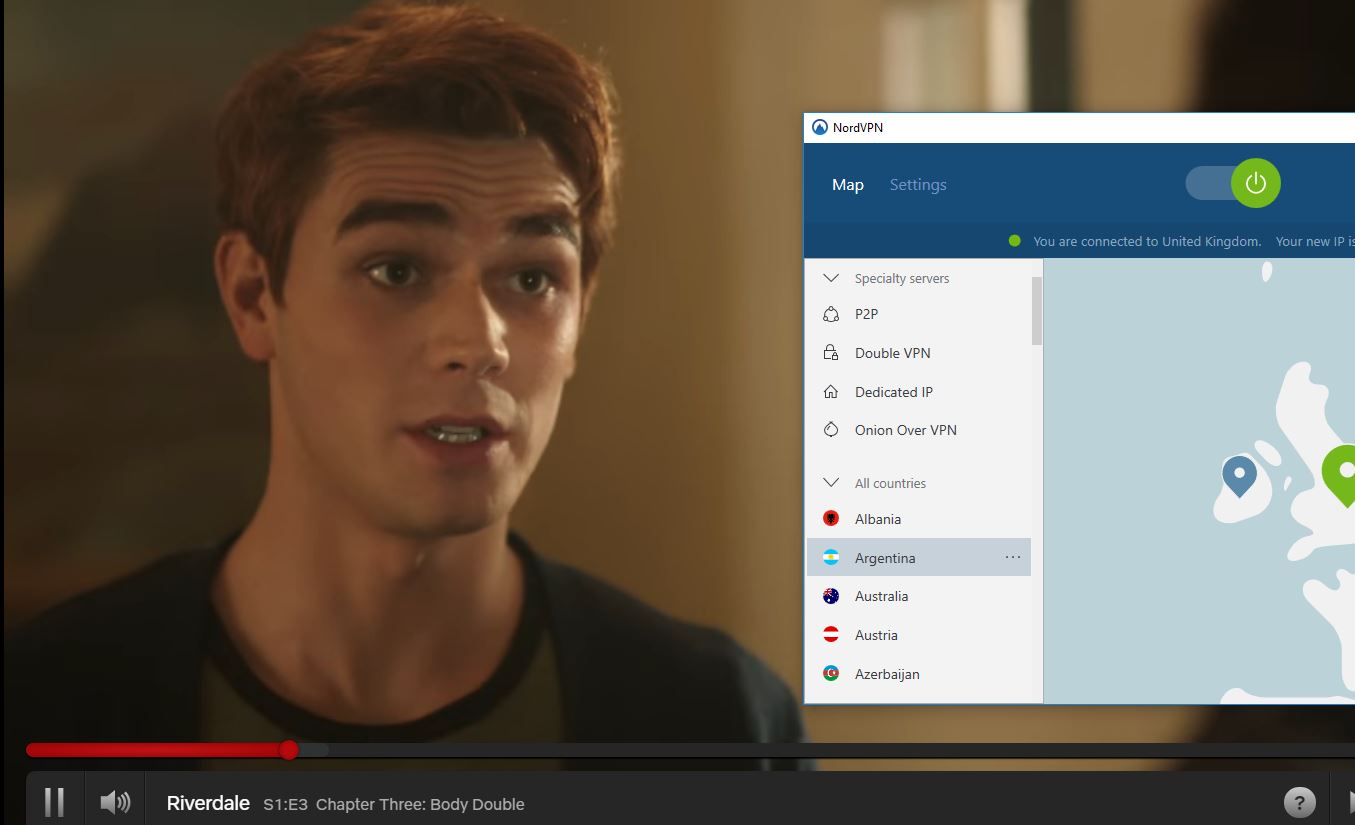Click the red playhead on the progress bar
1355x825 pixels.
click(x=288, y=750)
